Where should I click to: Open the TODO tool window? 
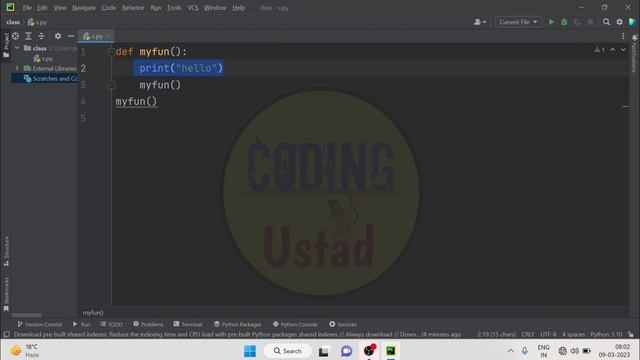tap(111, 324)
